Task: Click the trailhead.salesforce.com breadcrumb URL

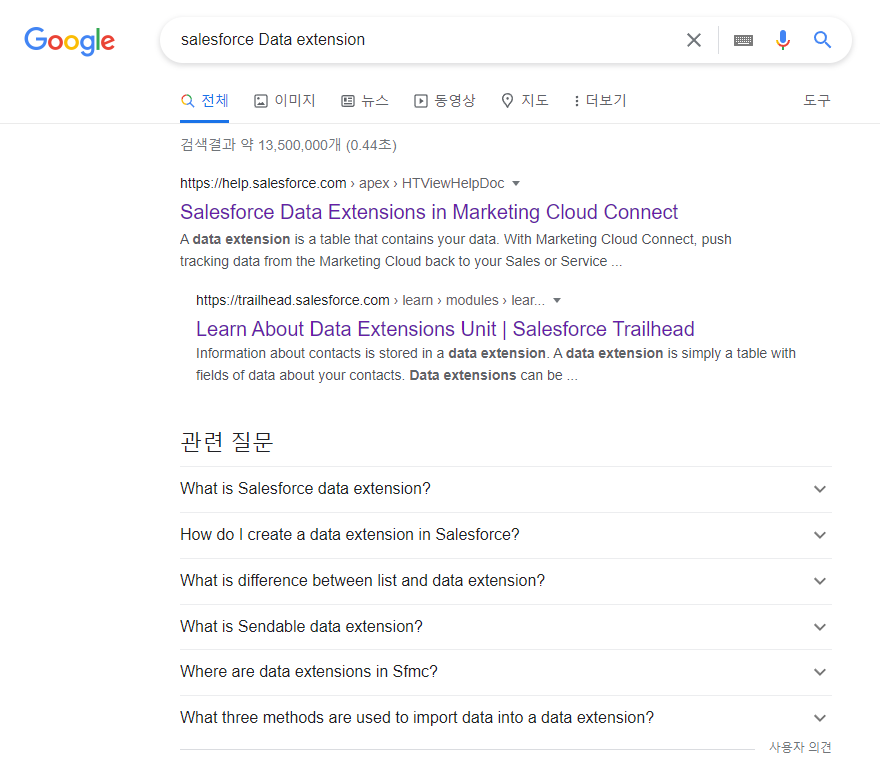Action: (x=370, y=300)
